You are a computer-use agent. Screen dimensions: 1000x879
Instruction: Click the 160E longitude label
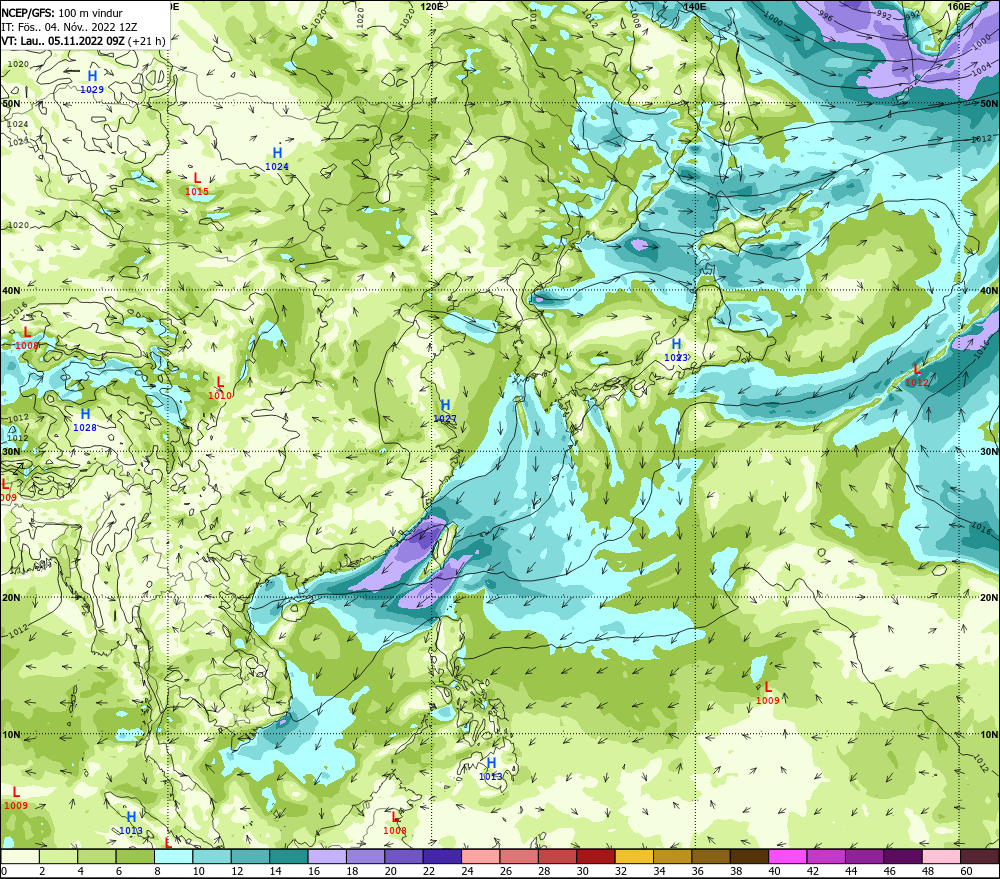[x=959, y=6]
